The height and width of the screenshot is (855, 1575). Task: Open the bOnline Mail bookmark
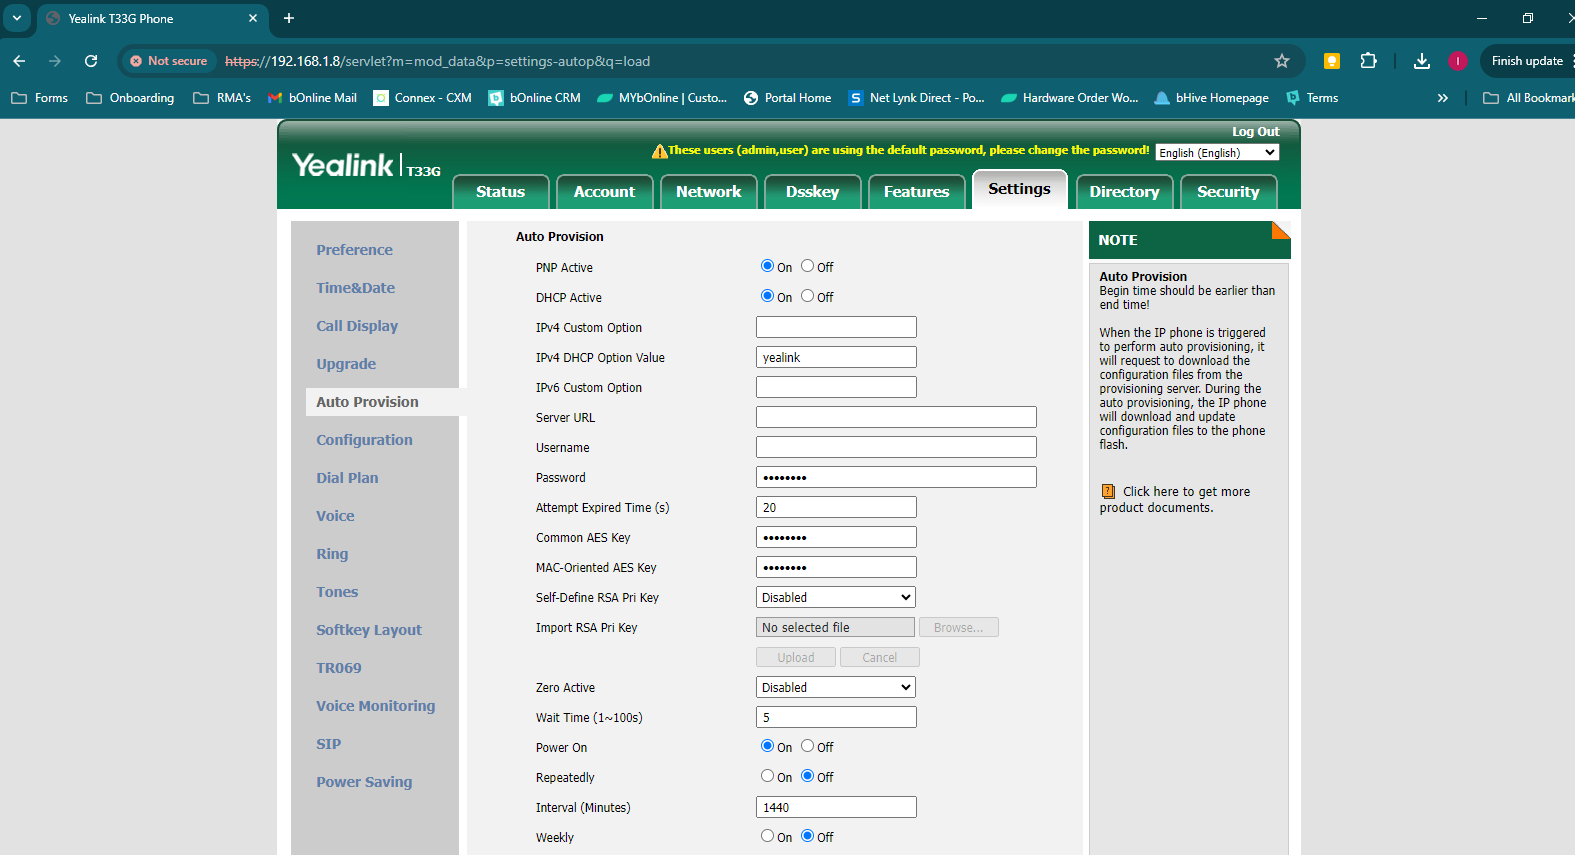tap(312, 98)
